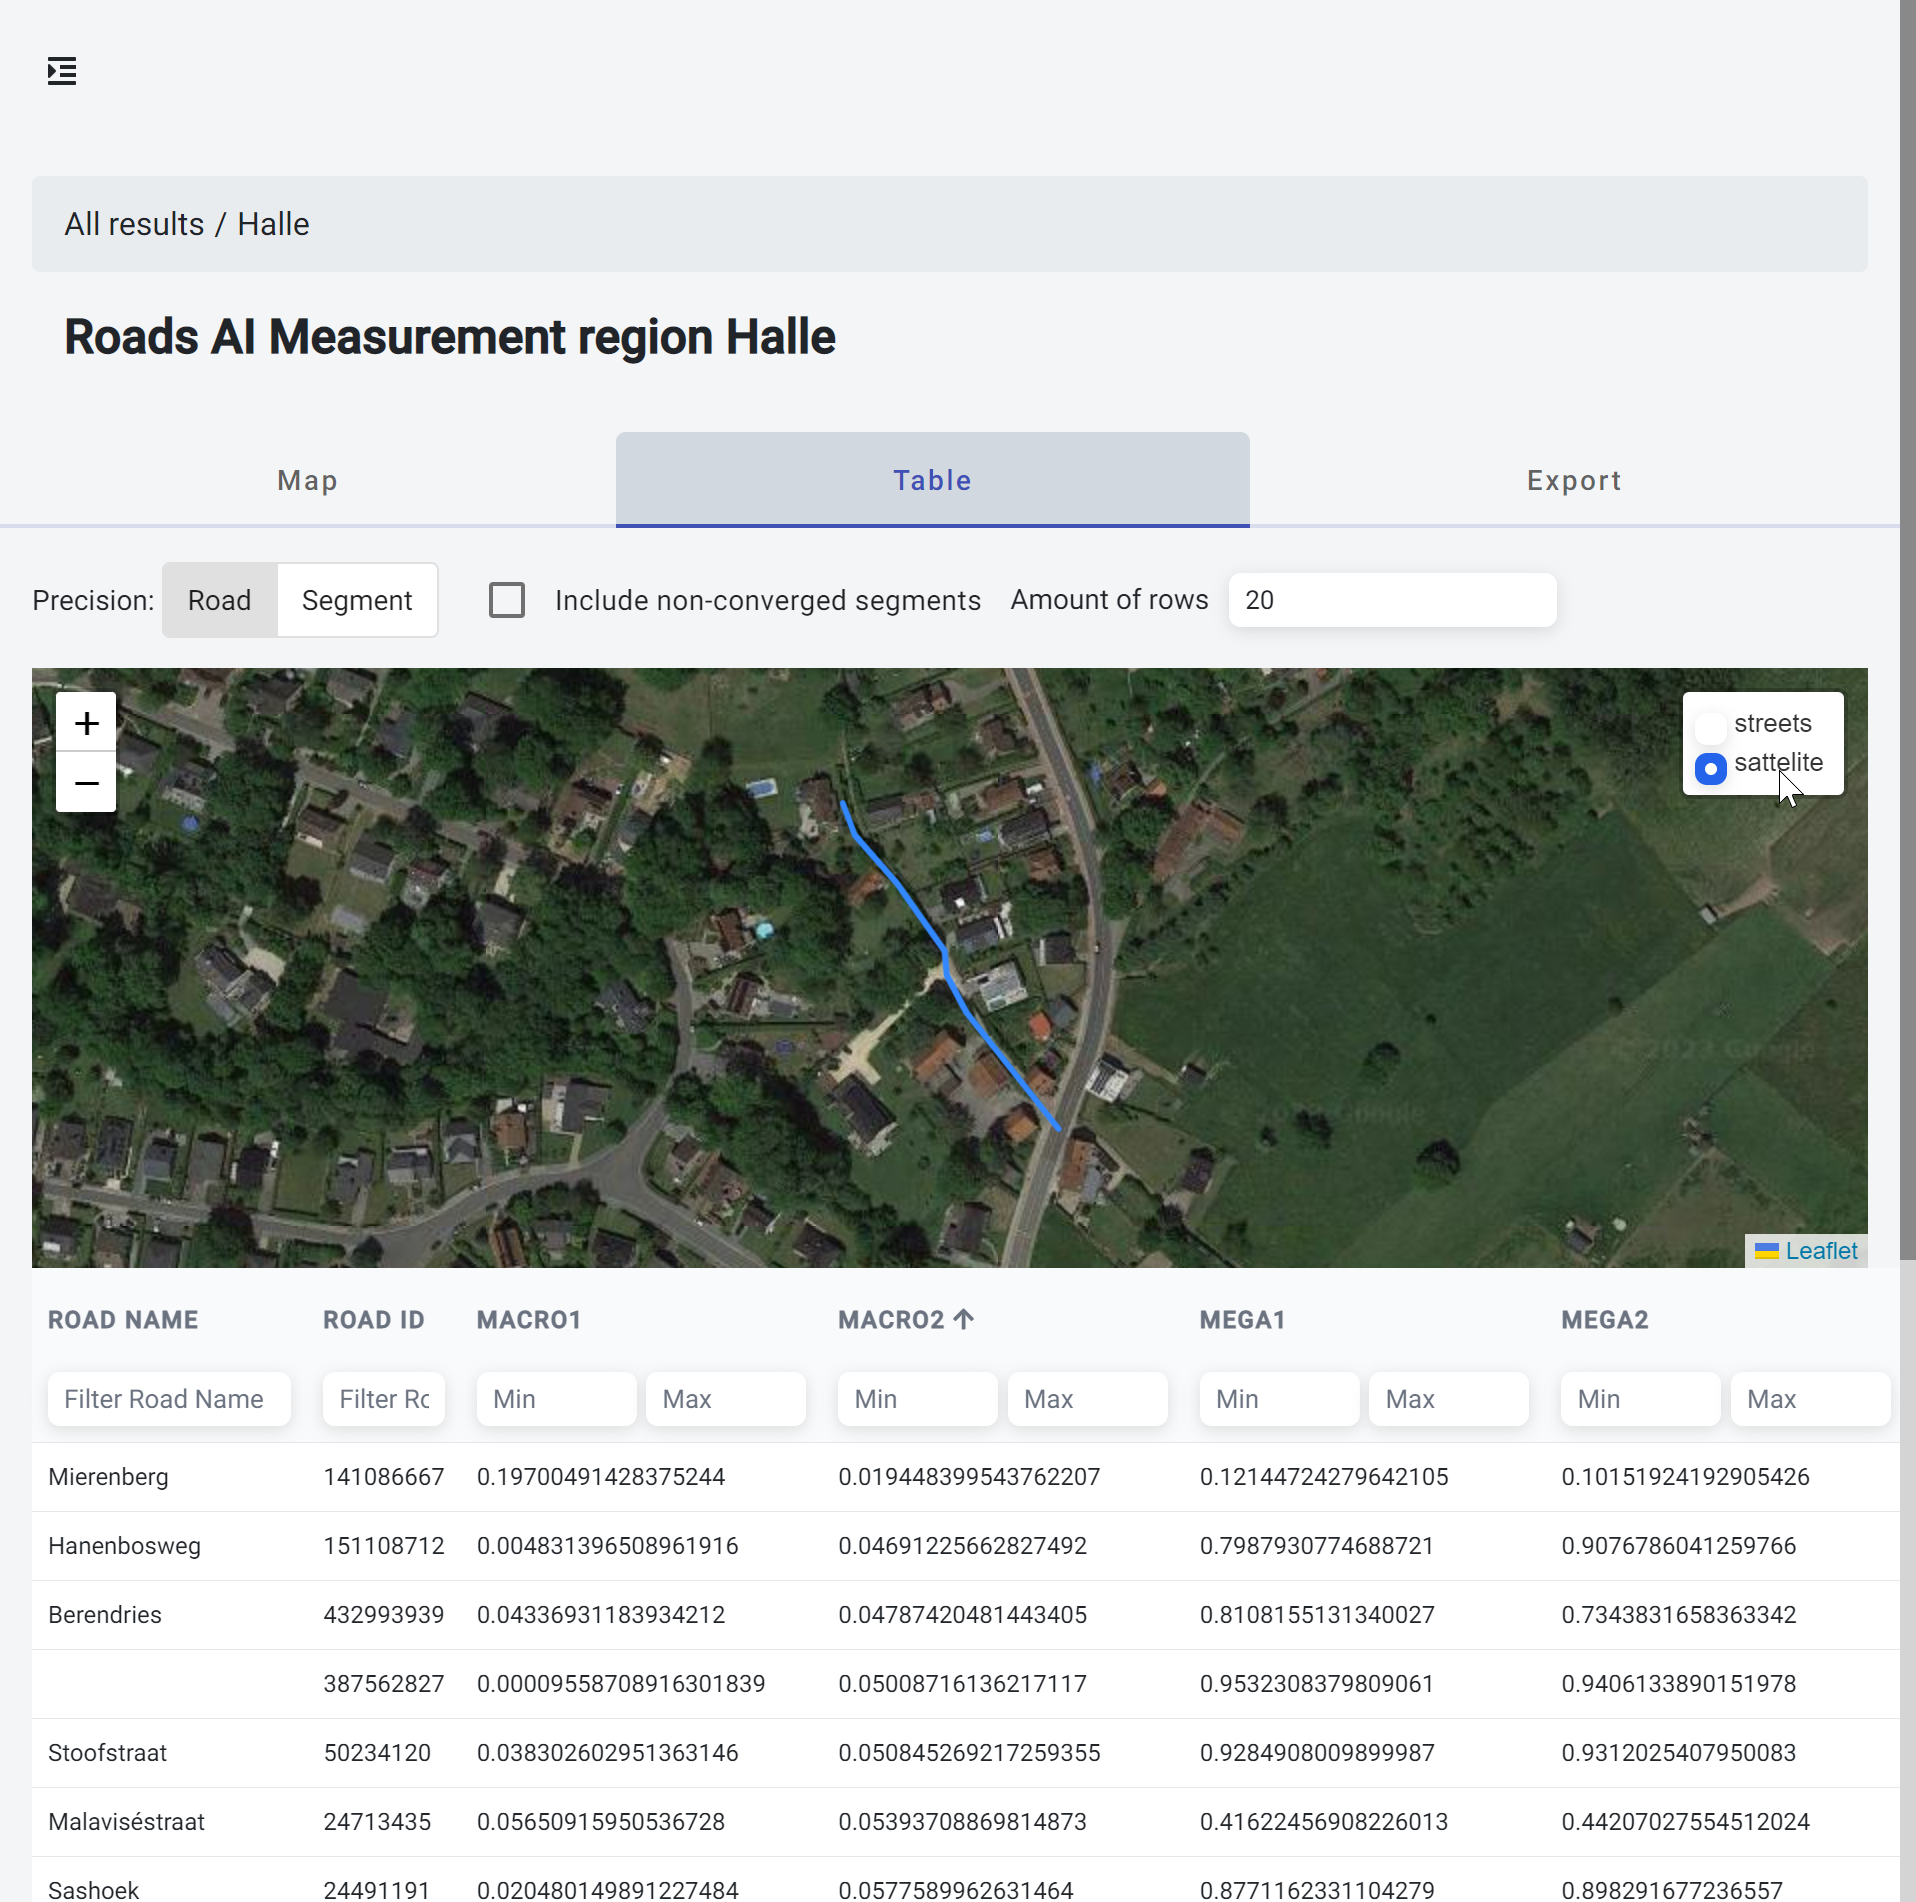Switch to the Table tab

(x=932, y=481)
